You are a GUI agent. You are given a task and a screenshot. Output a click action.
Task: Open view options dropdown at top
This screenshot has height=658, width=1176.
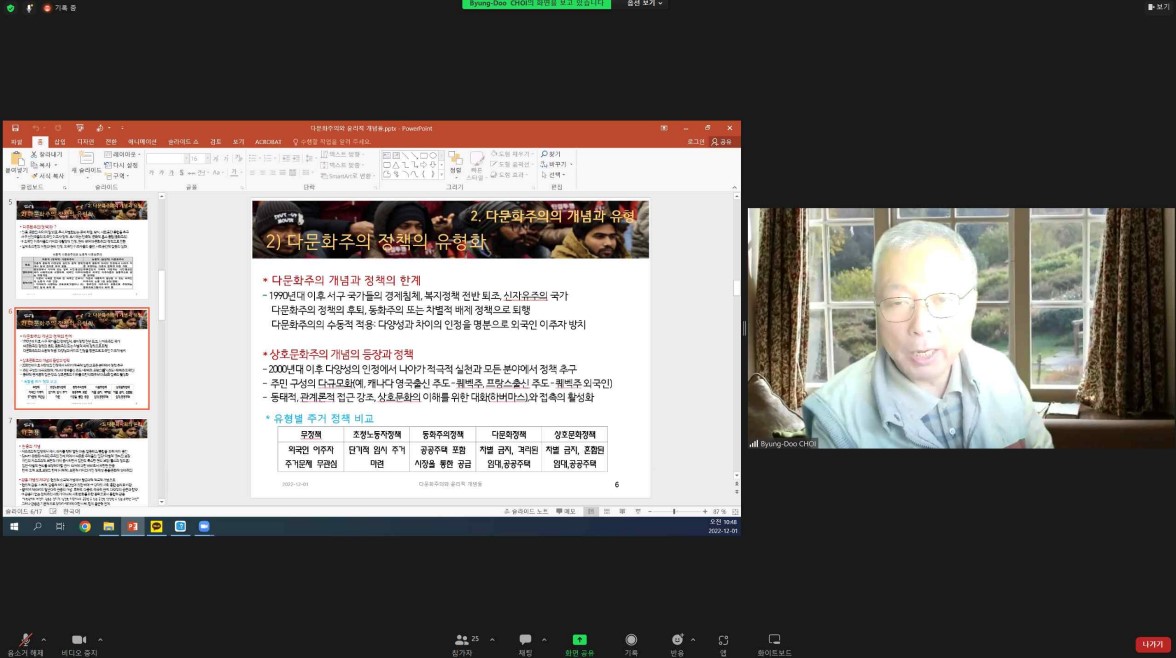(644, 4)
